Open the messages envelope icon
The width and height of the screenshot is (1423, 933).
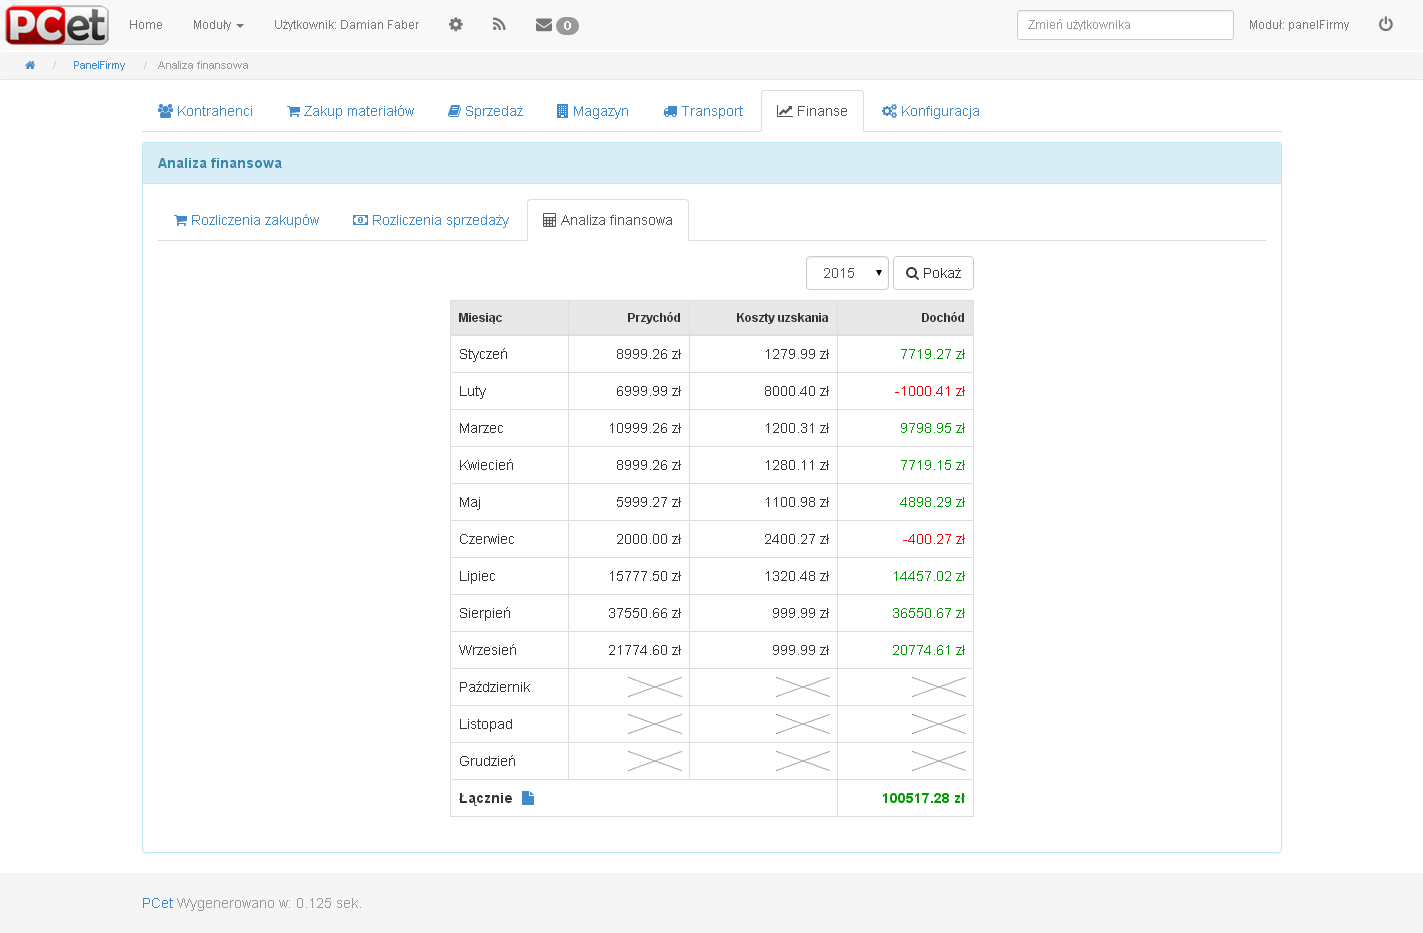544,25
